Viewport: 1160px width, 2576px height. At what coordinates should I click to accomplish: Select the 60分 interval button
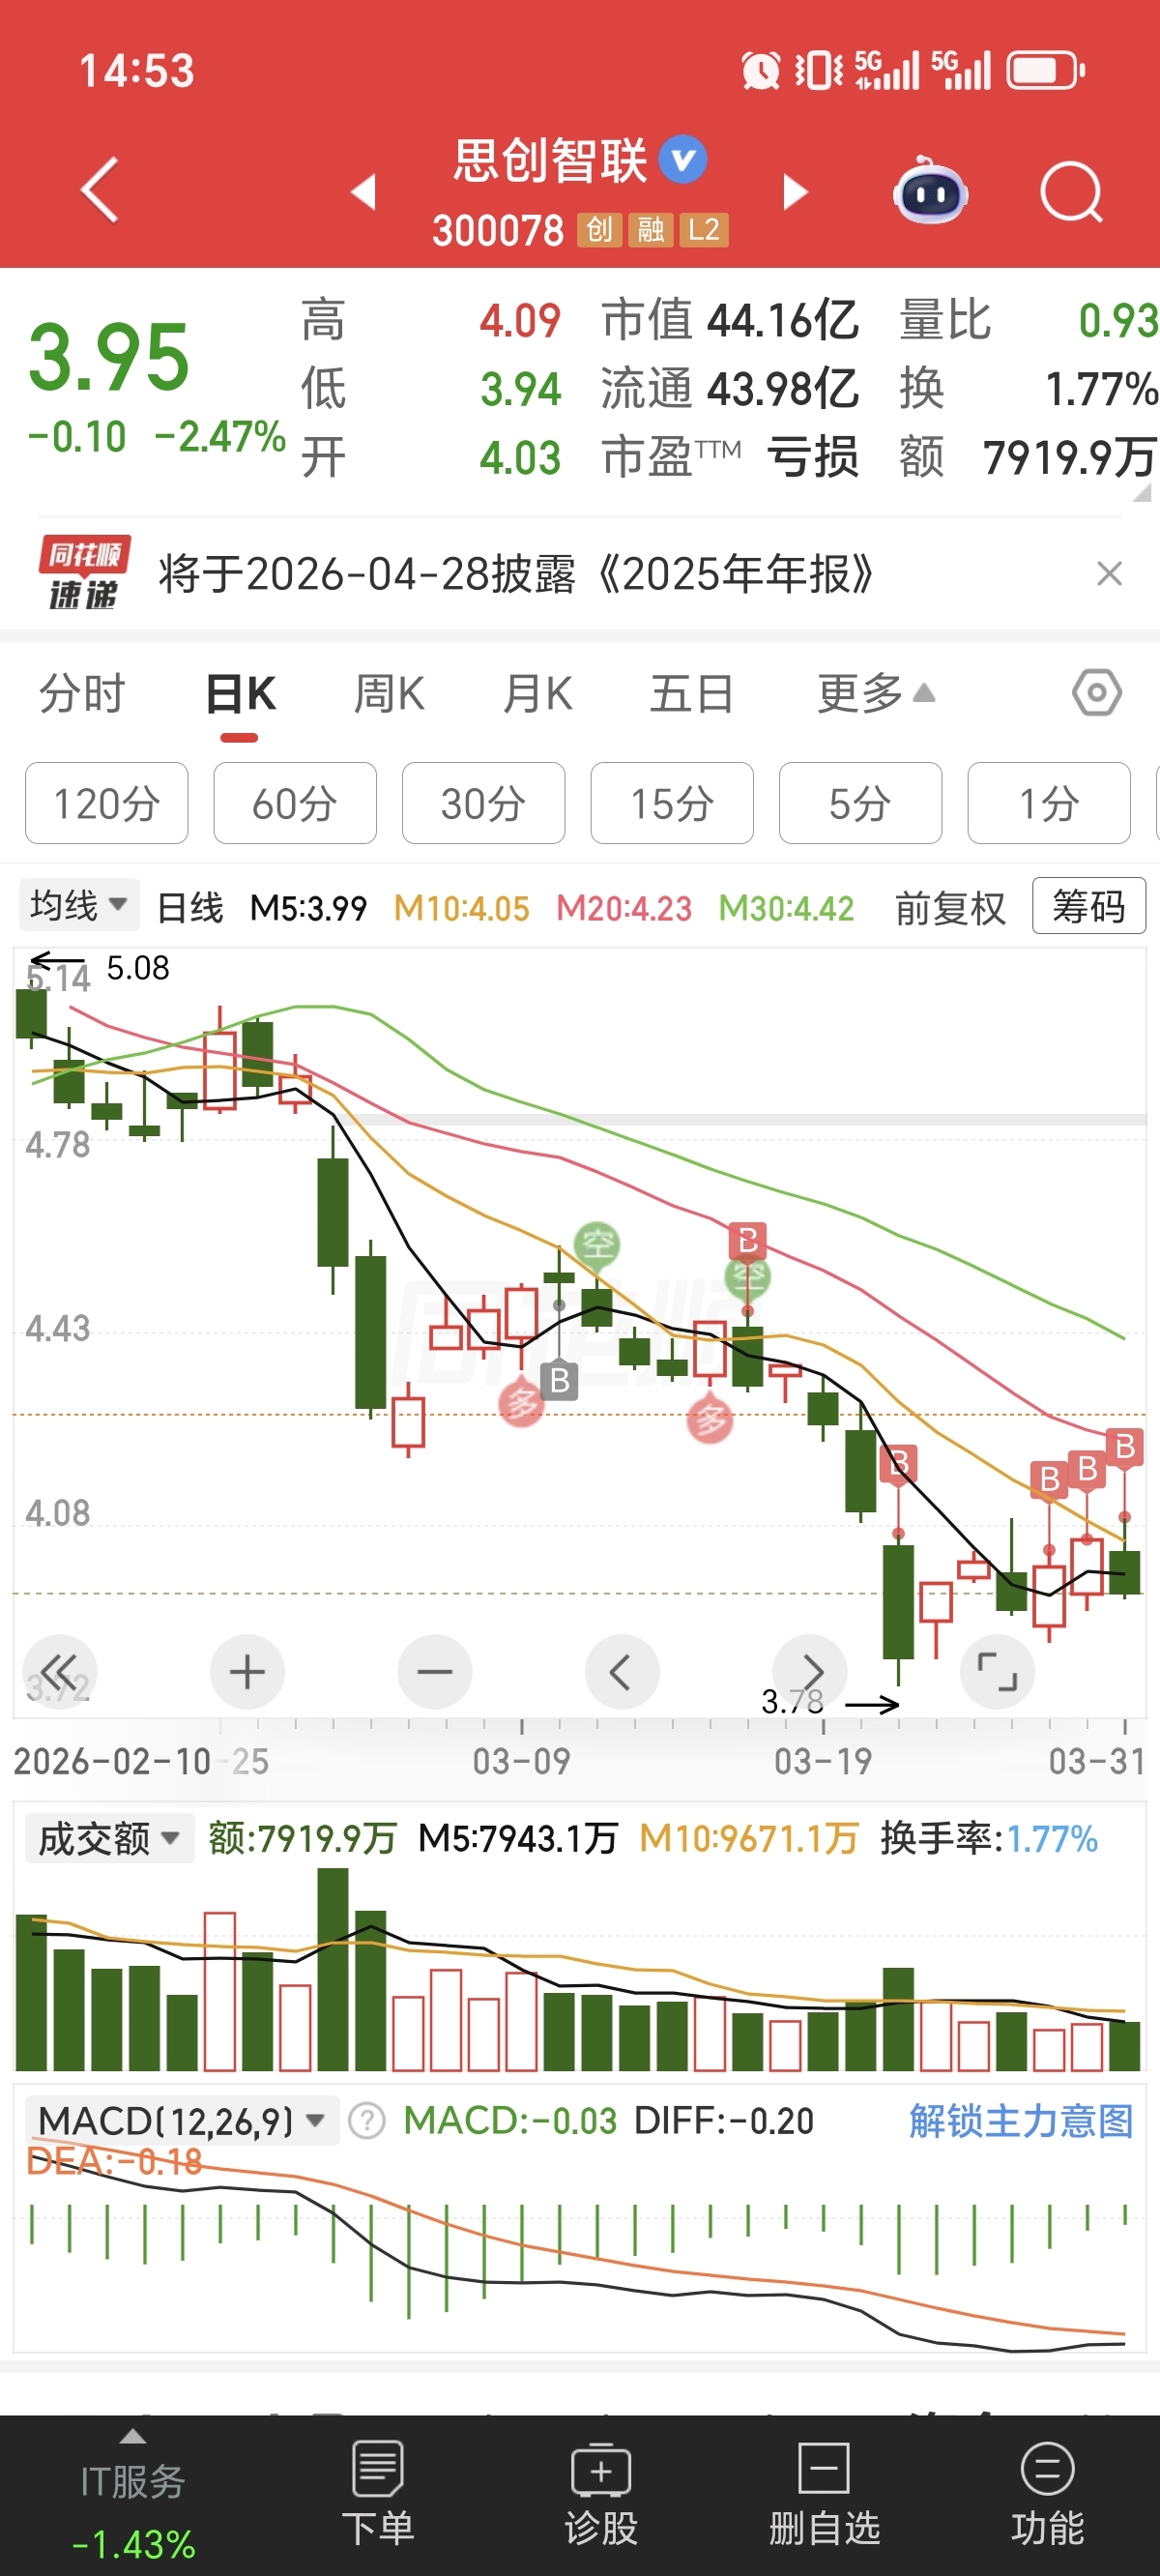pos(295,803)
